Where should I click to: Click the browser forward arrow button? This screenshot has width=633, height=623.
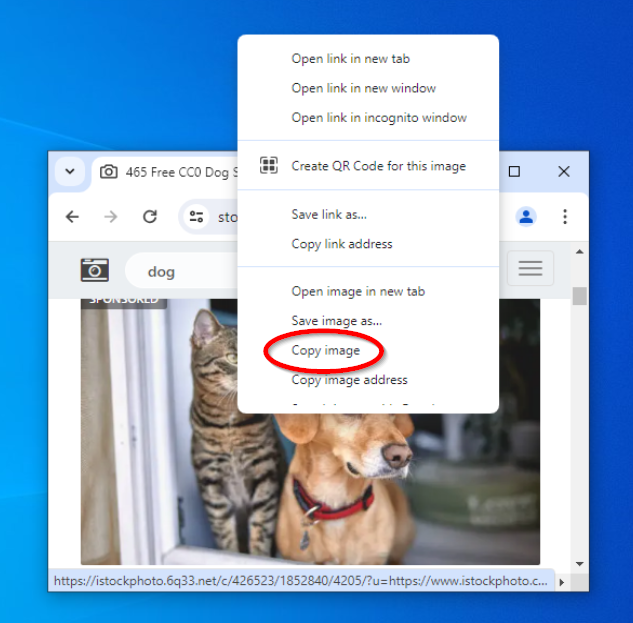click(x=111, y=217)
